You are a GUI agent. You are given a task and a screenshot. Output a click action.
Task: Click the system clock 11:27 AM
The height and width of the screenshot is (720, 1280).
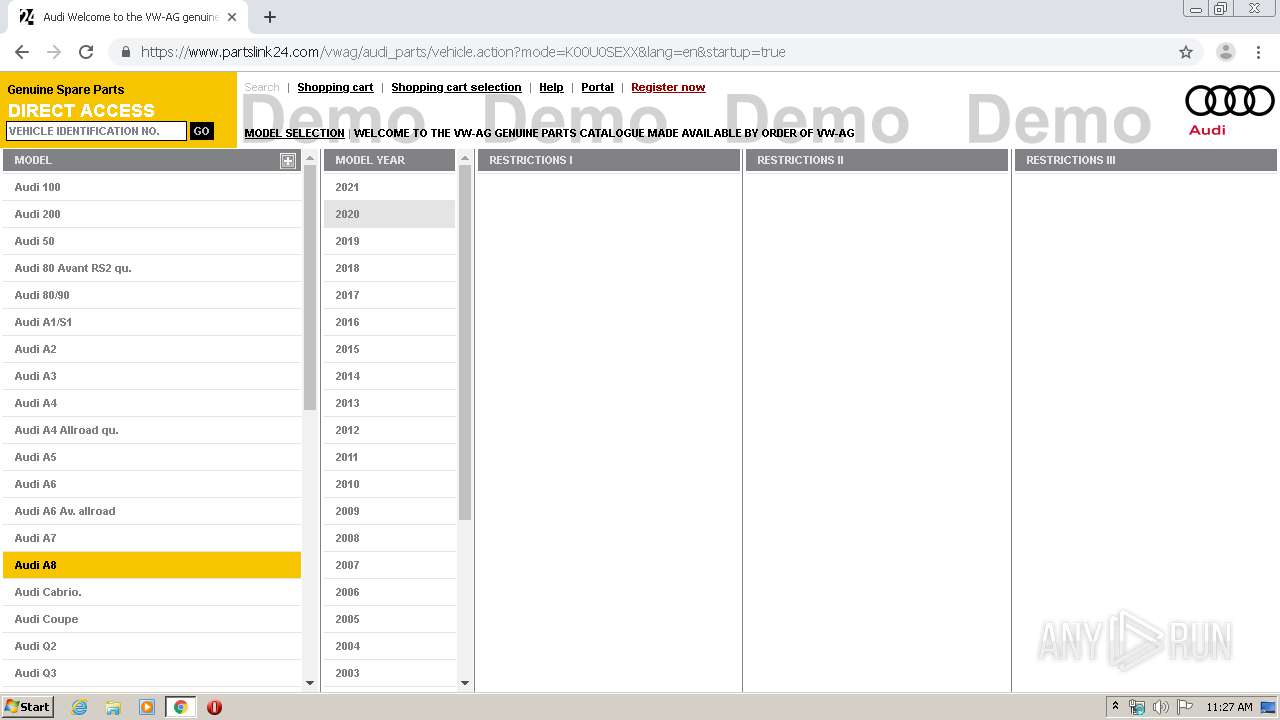(1229, 707)
